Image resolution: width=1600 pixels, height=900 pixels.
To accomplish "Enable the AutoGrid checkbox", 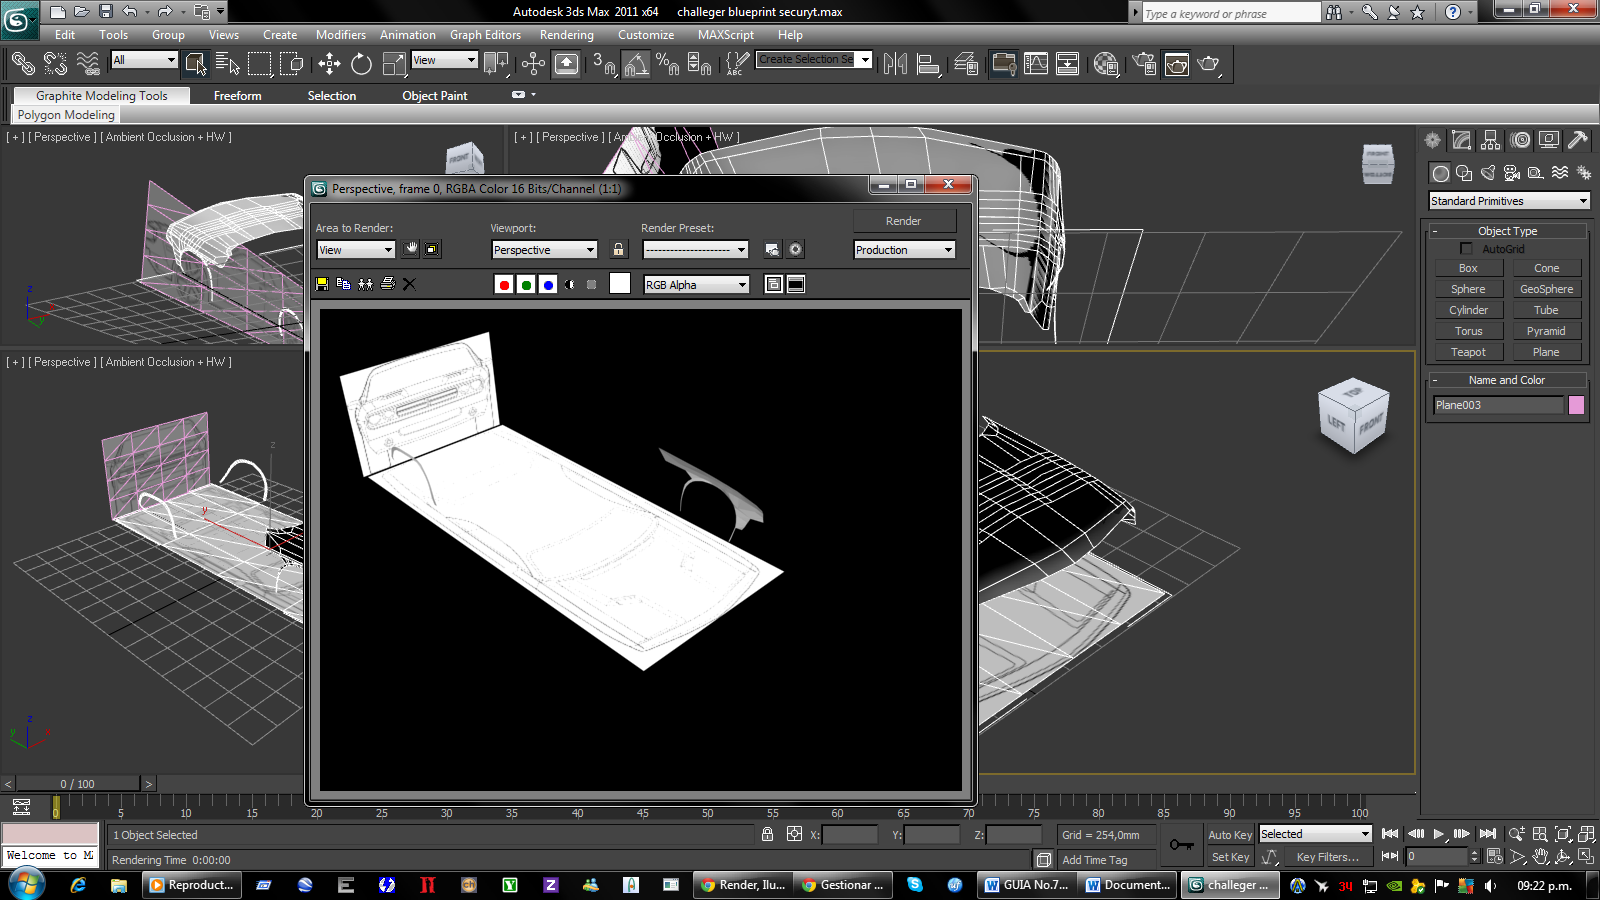I will (x=1467, y=249).
